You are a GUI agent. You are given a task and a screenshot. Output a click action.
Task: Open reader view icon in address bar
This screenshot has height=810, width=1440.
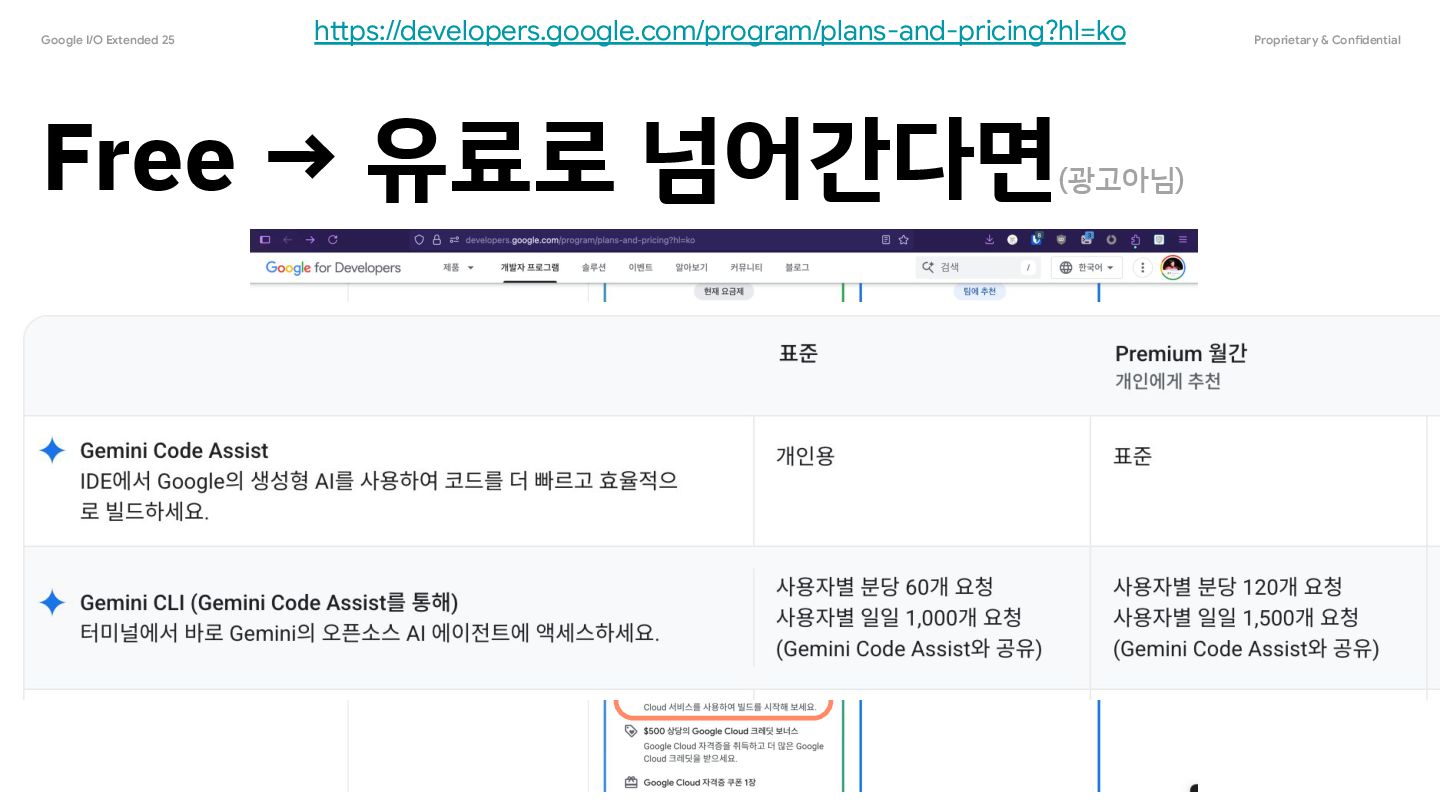(886, 240)
